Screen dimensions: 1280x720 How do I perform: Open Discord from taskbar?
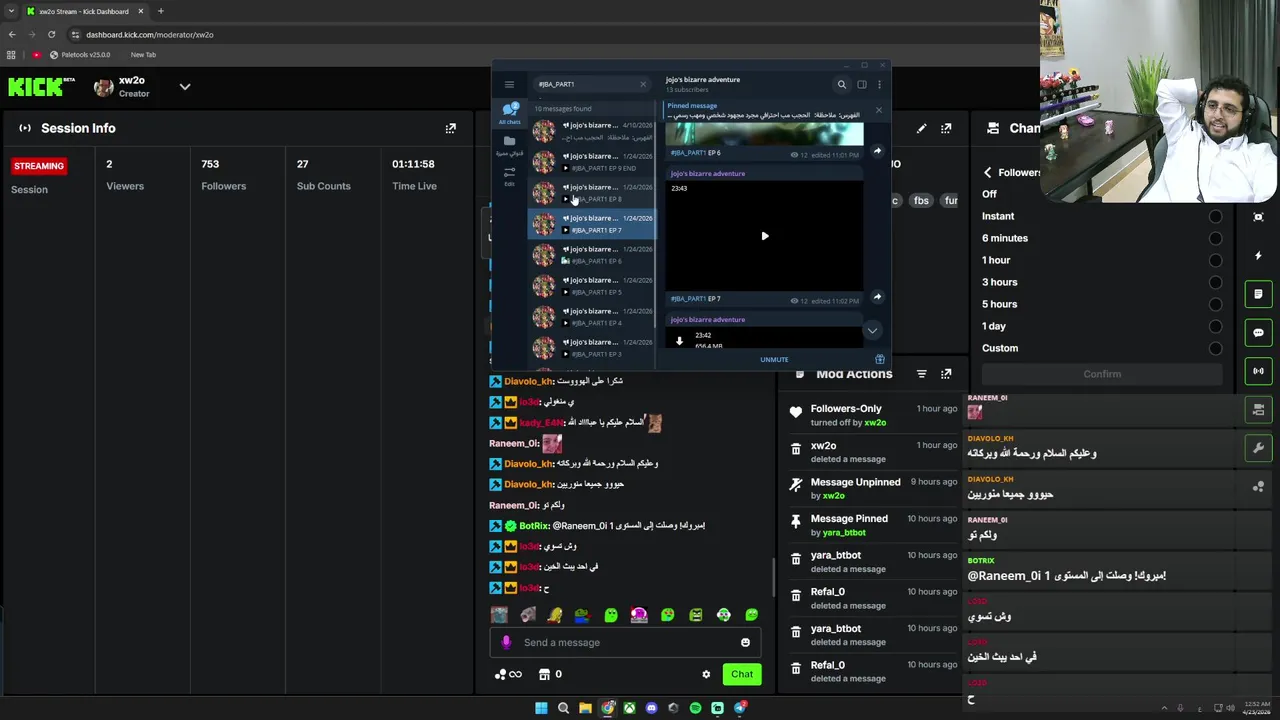651,708
